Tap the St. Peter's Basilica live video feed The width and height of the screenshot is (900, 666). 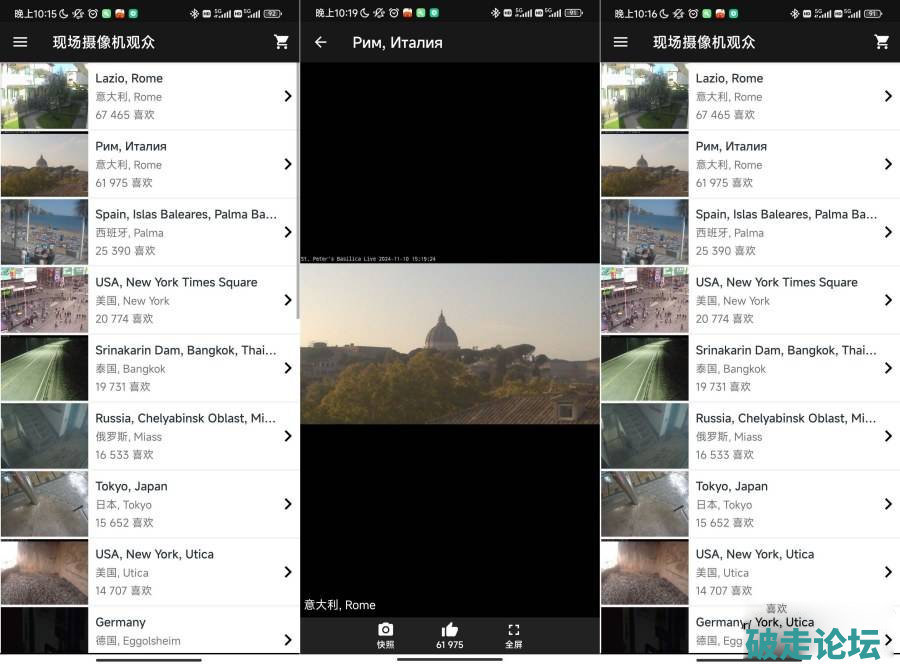coord(449,343)
